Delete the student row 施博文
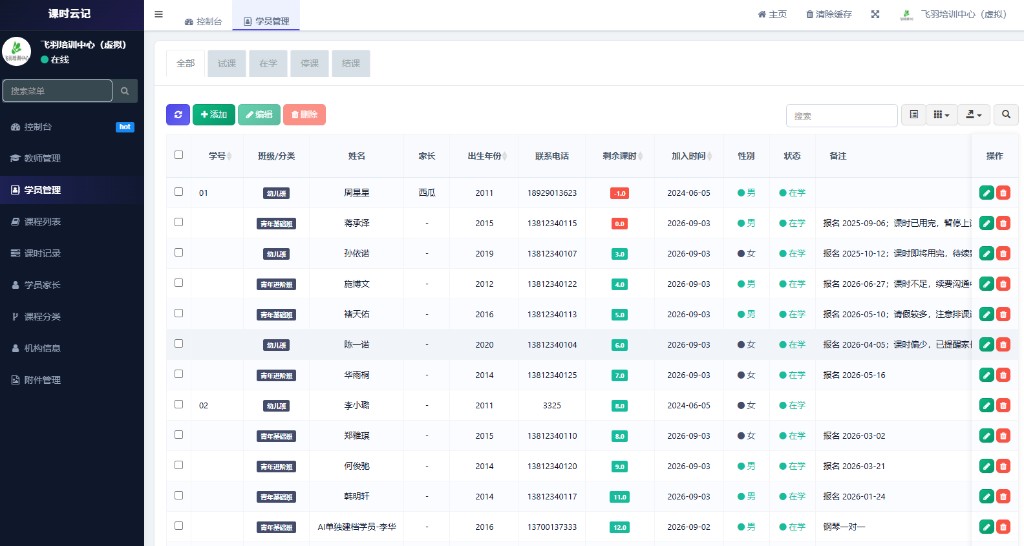1024x546 pixels. coord(1003,284)
